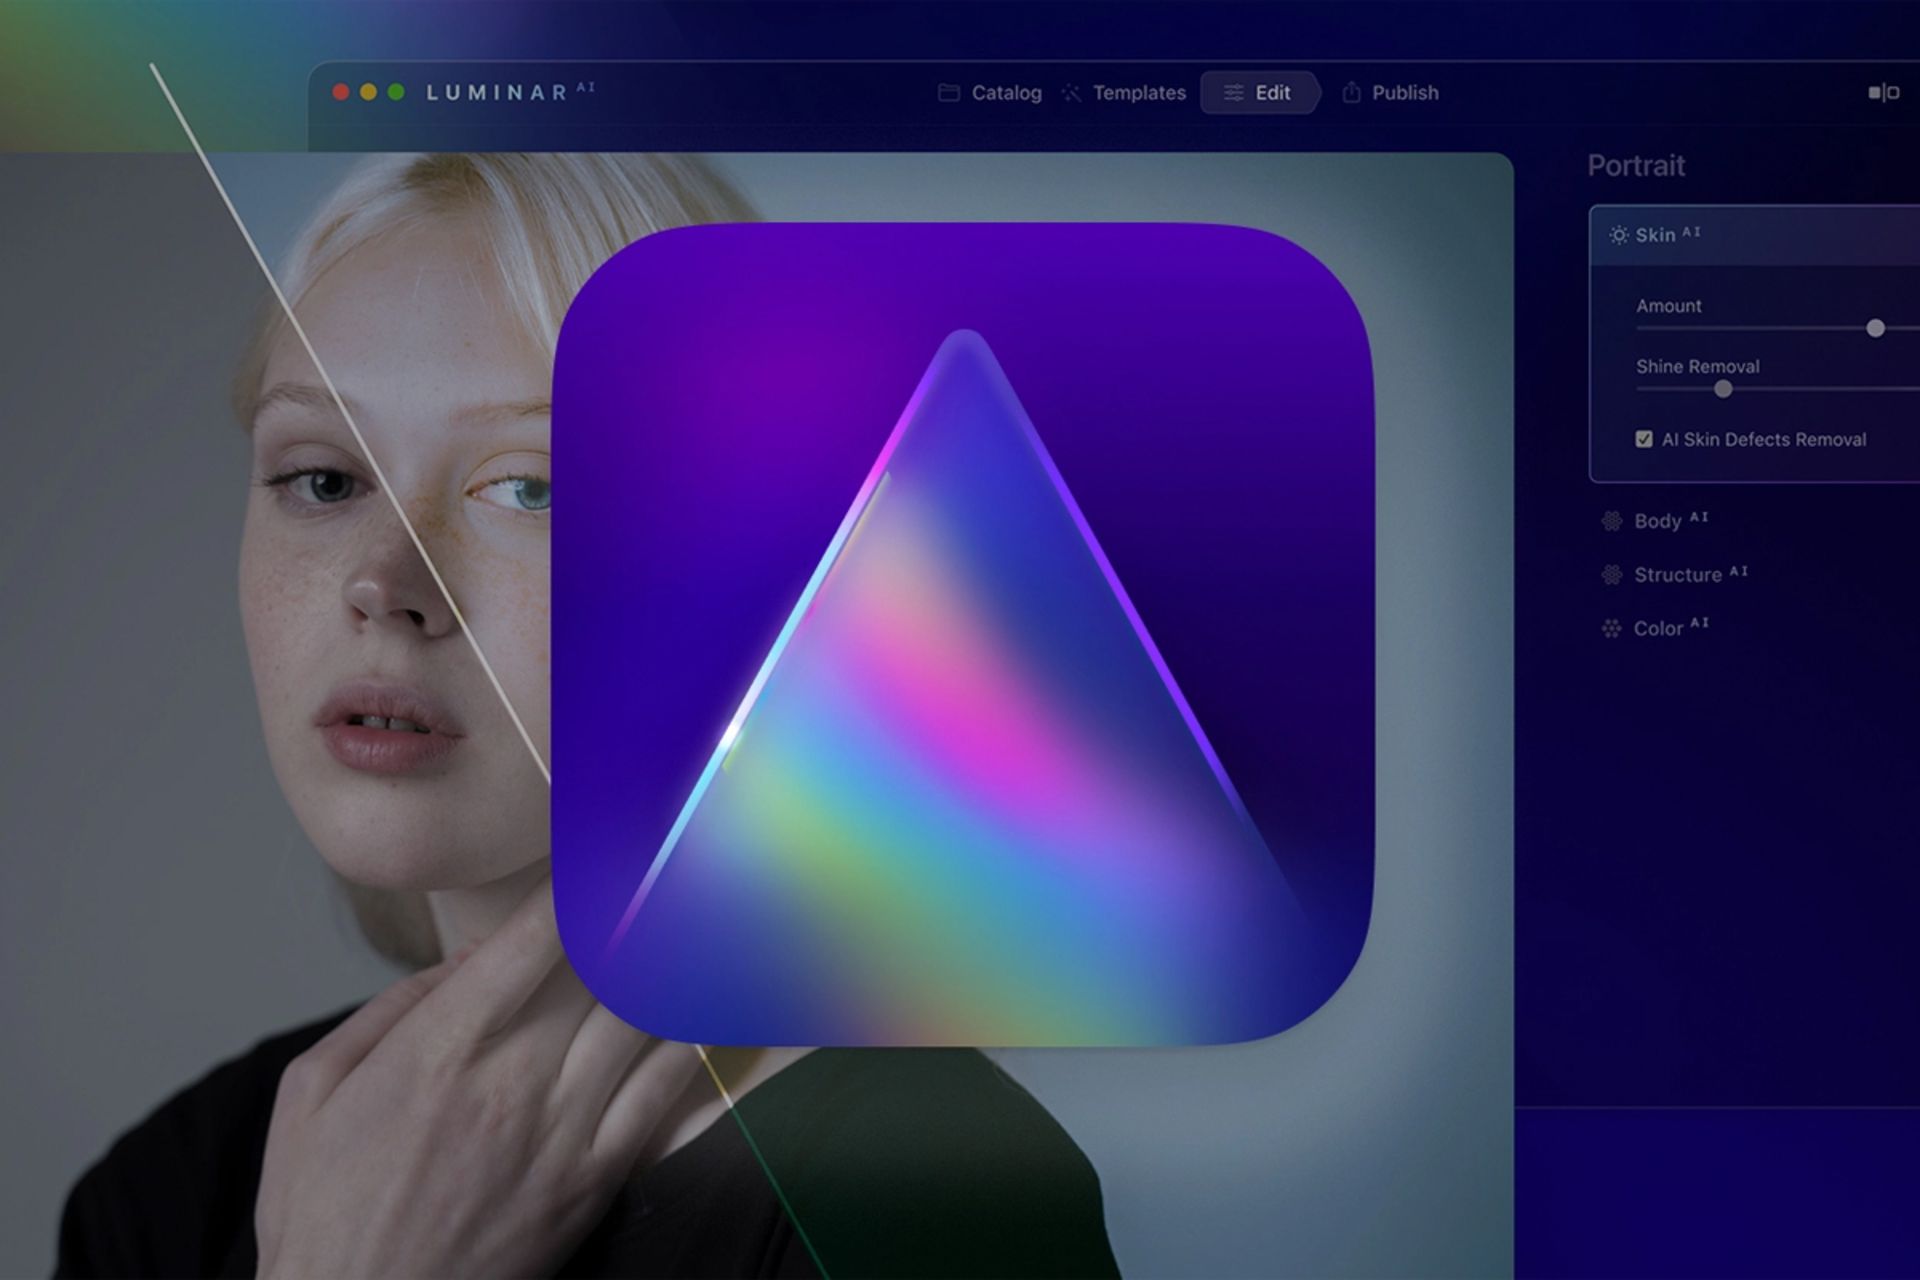The height and width of the screenshot is (1280, 1920).
Task: Click the Portrait category heading
Action: (x=1636, y=166)
